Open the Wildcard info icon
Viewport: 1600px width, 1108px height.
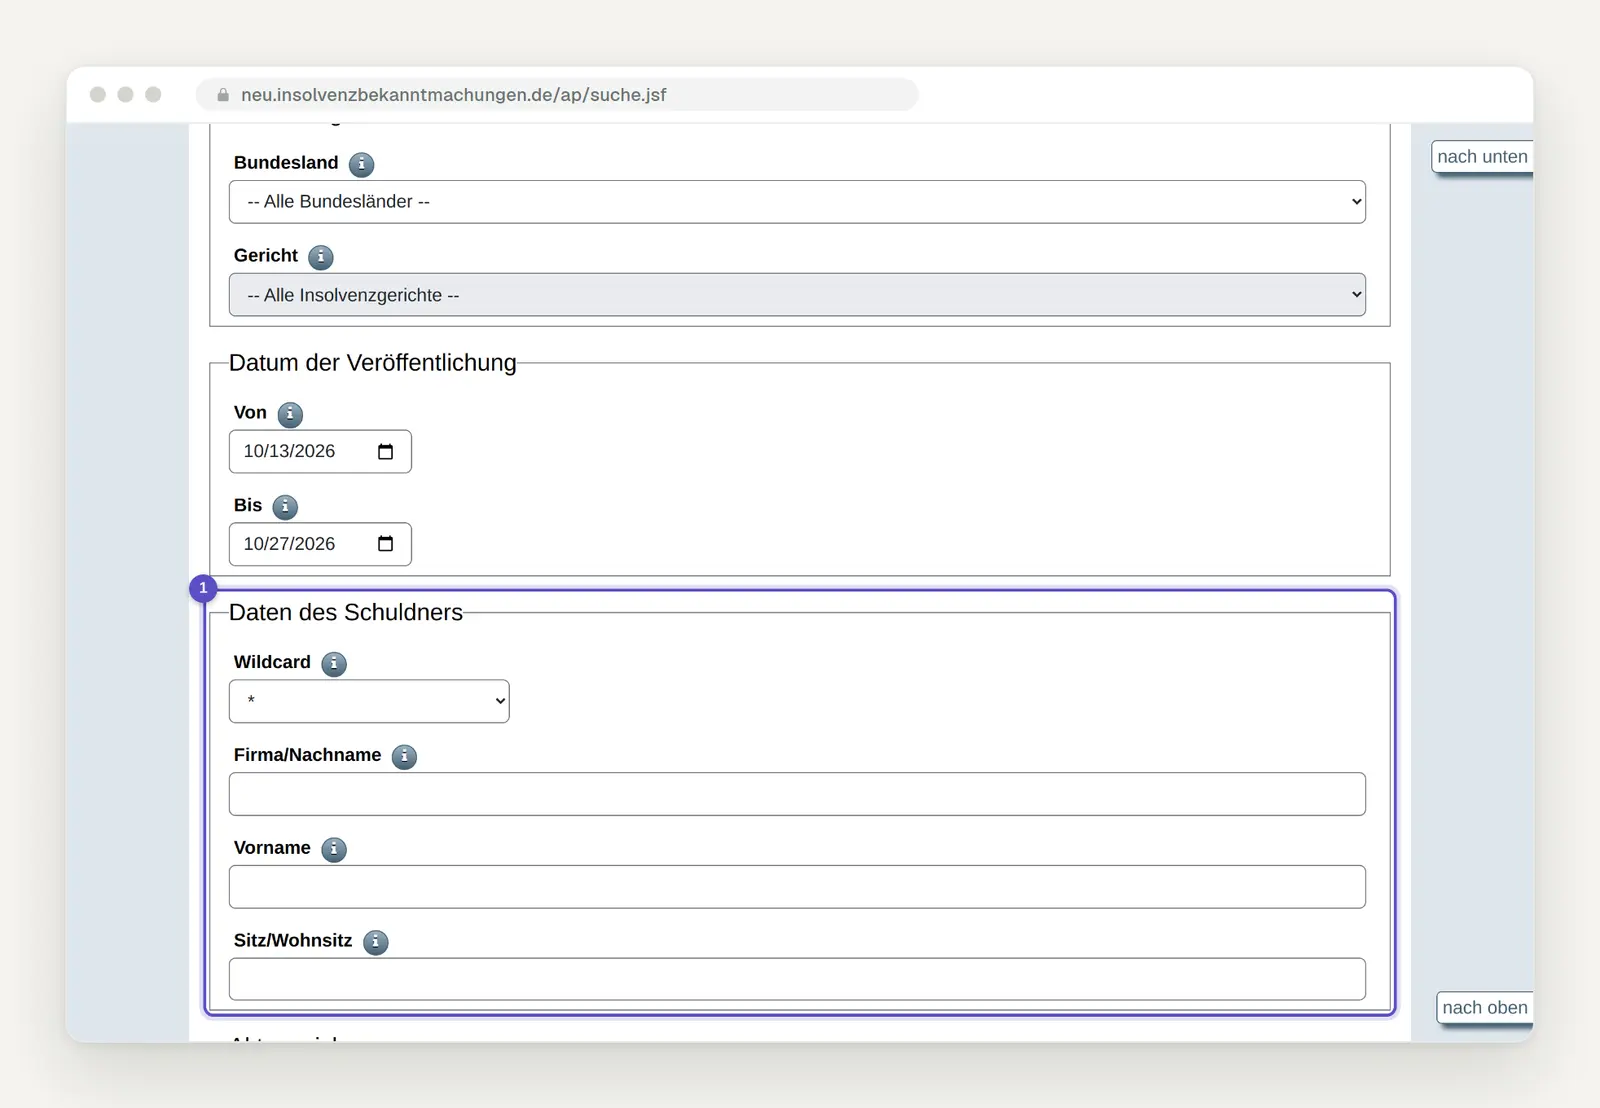tap(334, 664)
